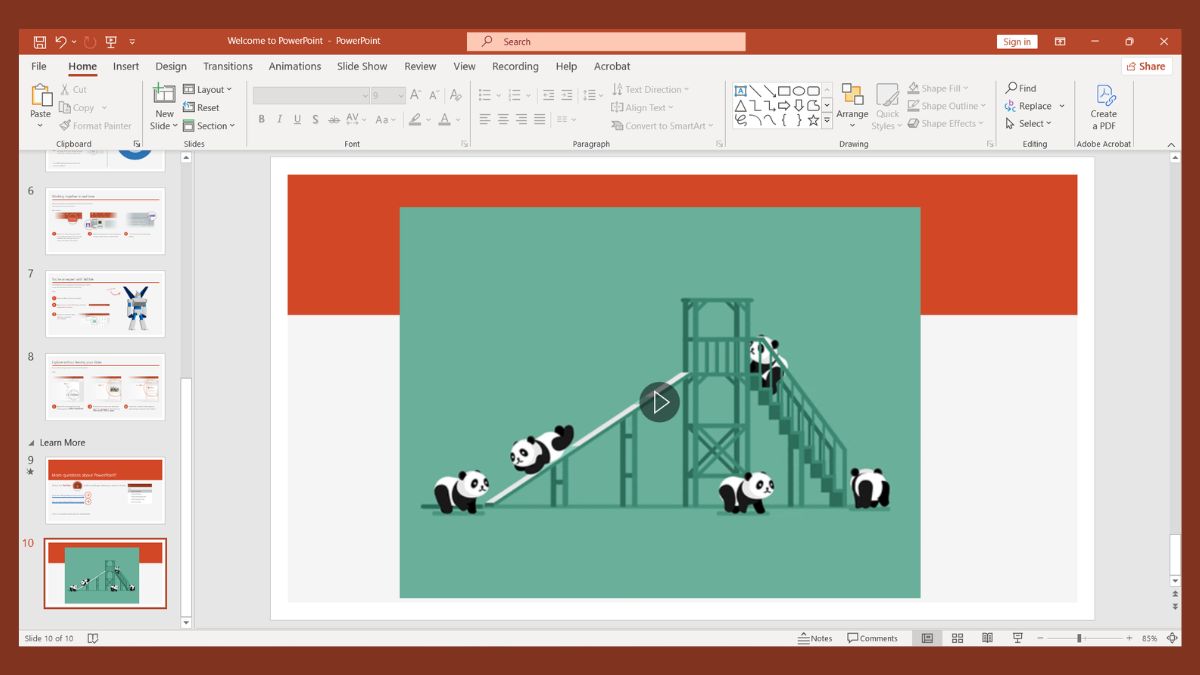
Task: Select the Format Painter tool
Action: click(97, 125)
